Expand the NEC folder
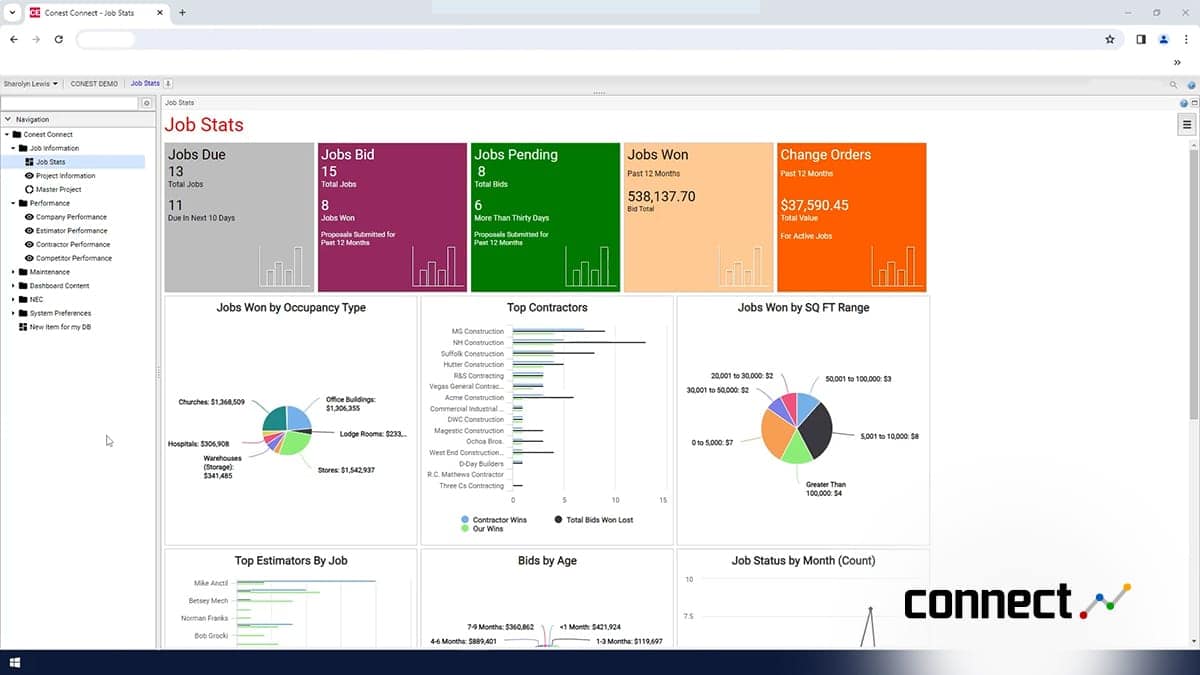Image resolution: width=1200 pixels, height=675 pixels. tap(14, 299)
